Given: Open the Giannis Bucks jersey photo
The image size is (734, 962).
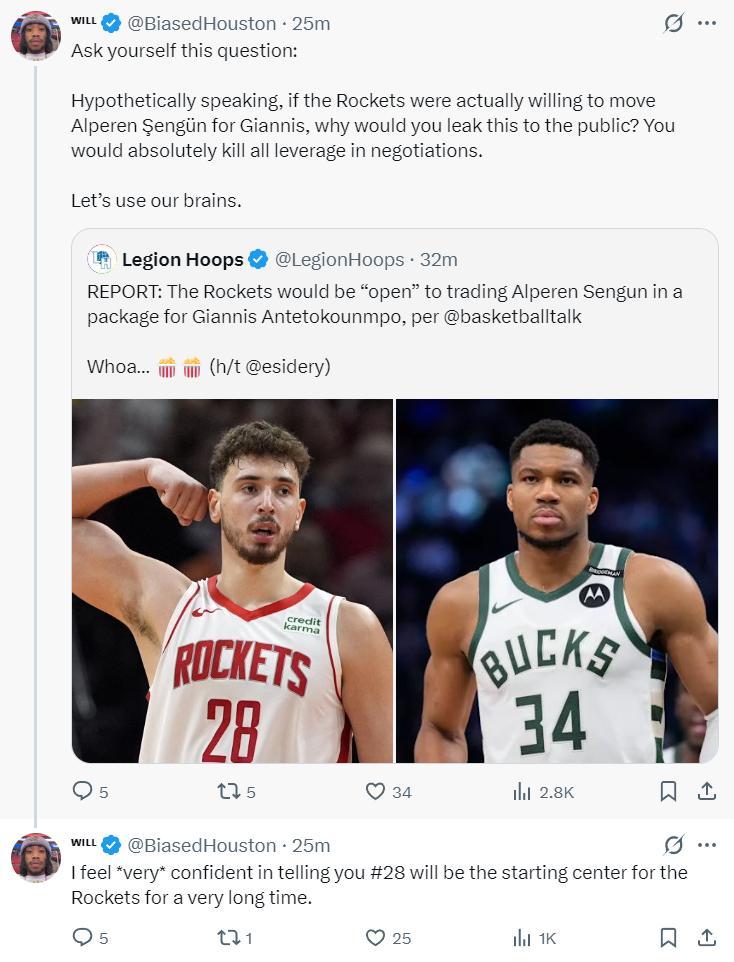Looking at the screenshot, I should click(x=557, y=581).
